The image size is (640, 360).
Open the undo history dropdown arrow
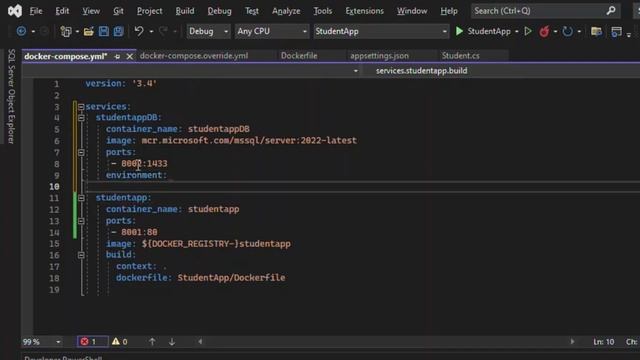[x=151, y=31]
